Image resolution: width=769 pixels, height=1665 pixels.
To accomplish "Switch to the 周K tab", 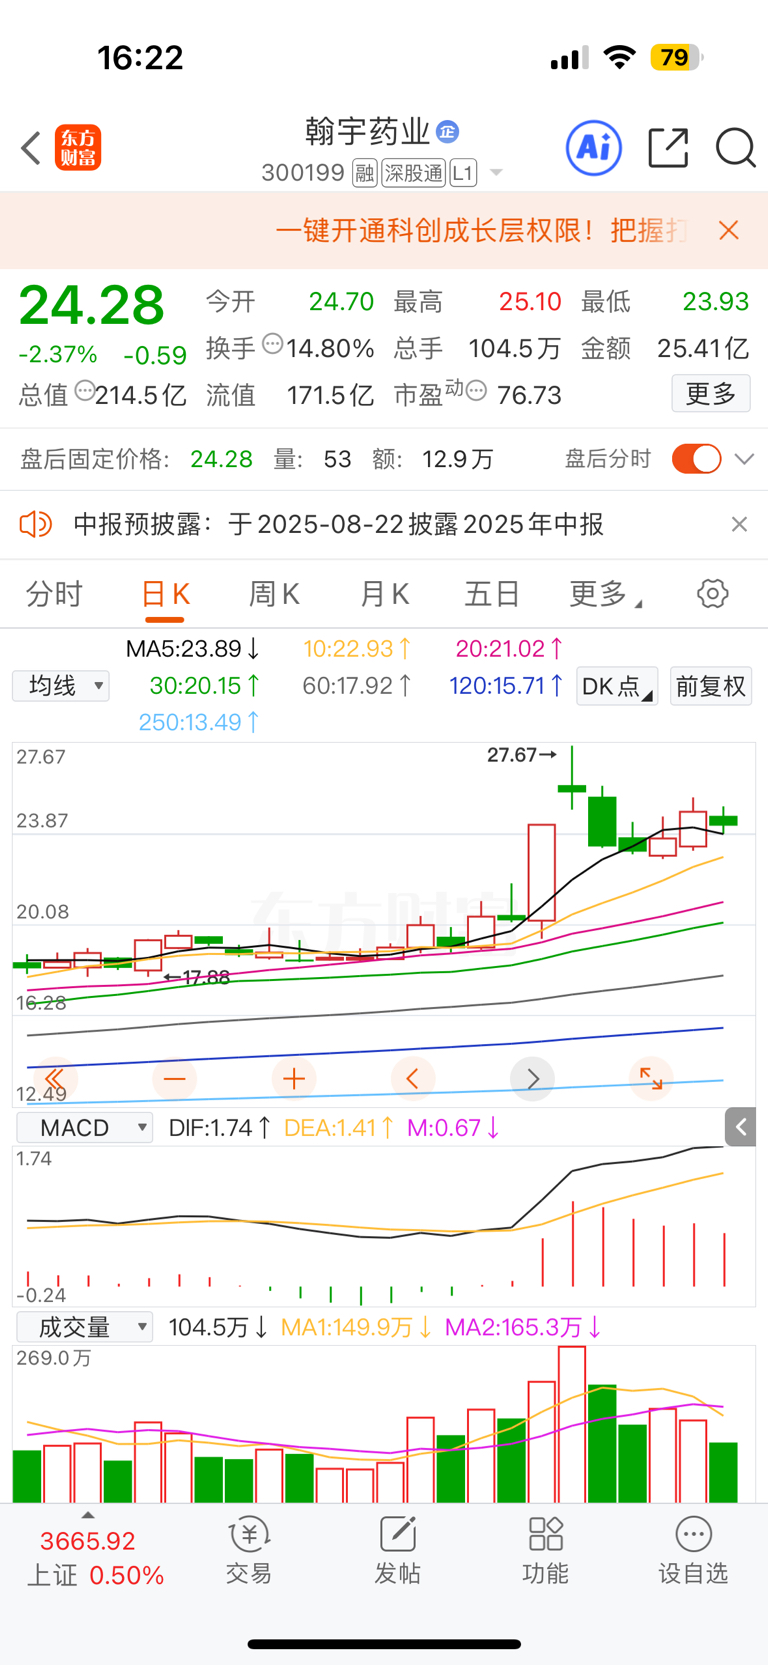I will 274,594.
